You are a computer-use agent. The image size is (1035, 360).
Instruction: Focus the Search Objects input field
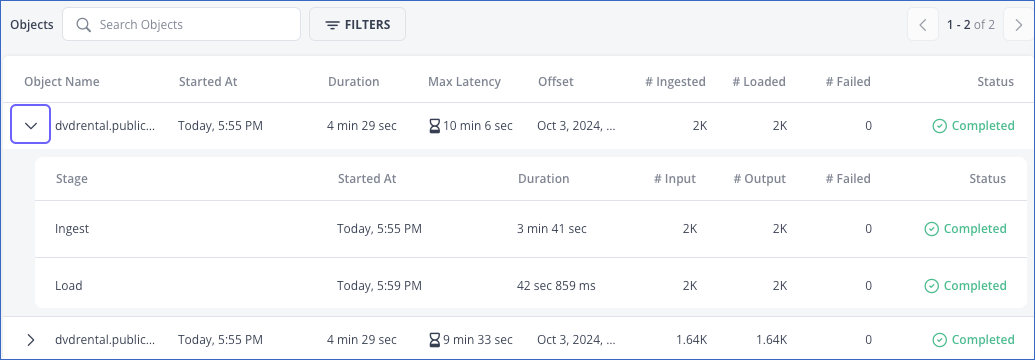point(182,24)
